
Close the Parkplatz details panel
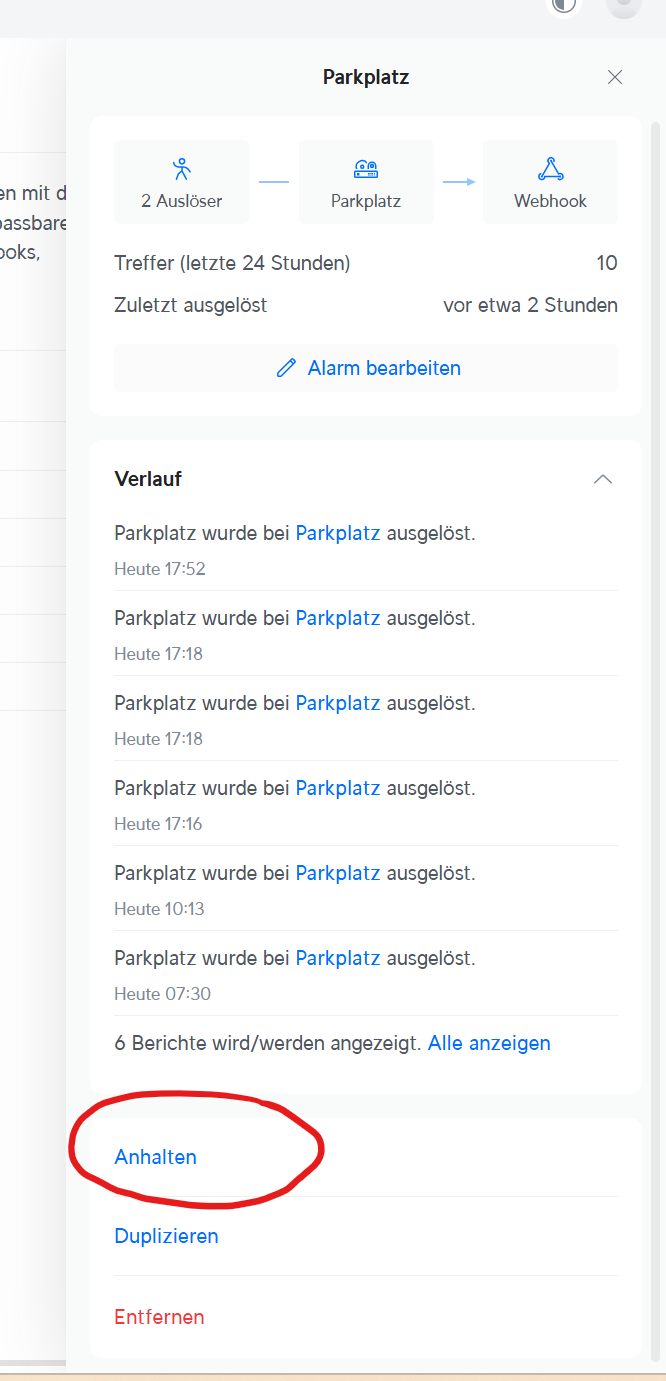[615, 77]
